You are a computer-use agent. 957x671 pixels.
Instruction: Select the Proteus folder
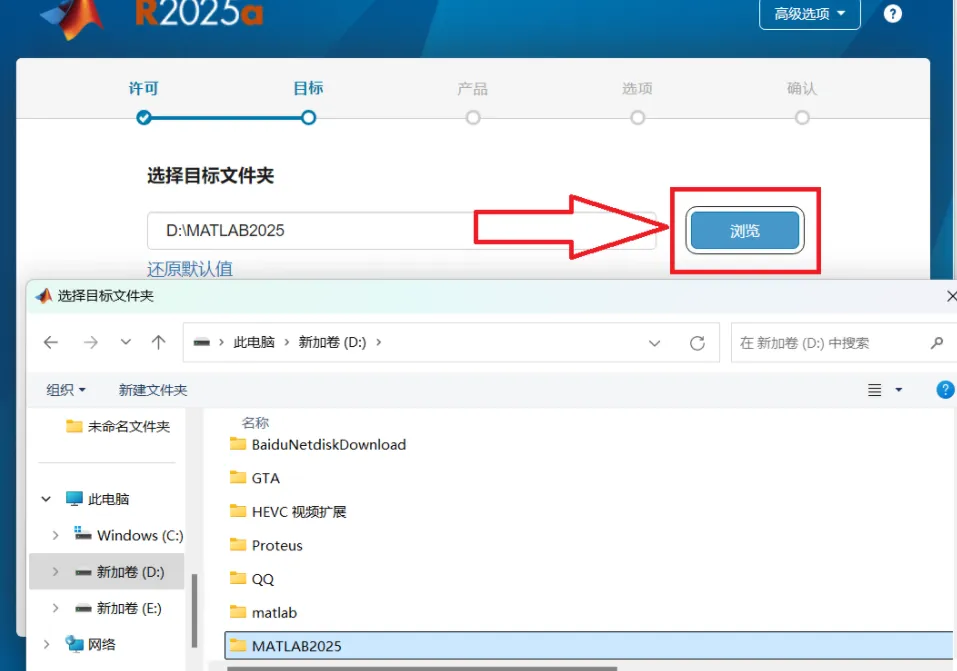(265, 545)
